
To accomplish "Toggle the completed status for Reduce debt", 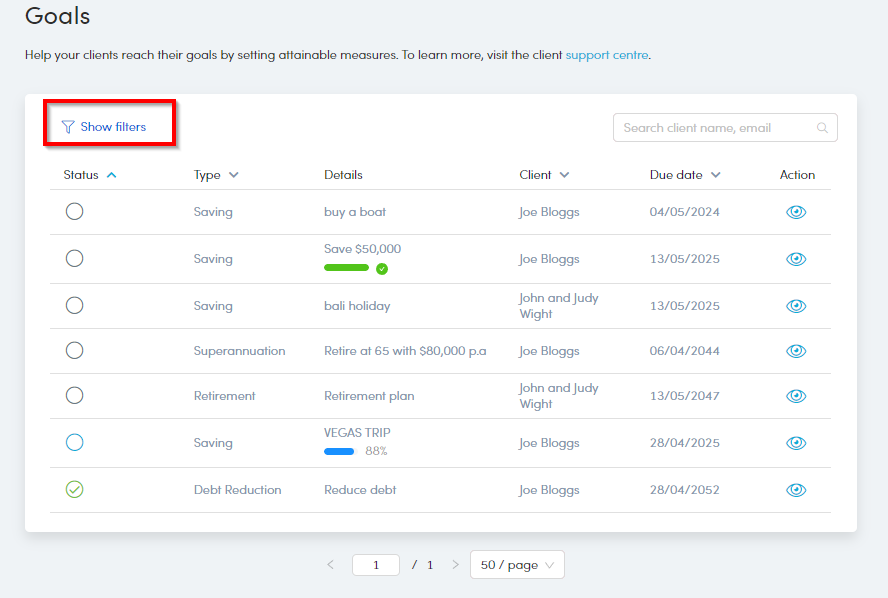I will 74,489.
